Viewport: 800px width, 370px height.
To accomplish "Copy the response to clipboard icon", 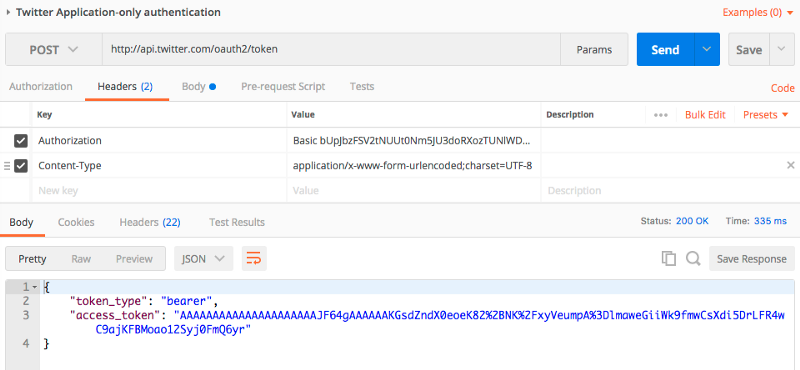I will [x=668, y=258].
